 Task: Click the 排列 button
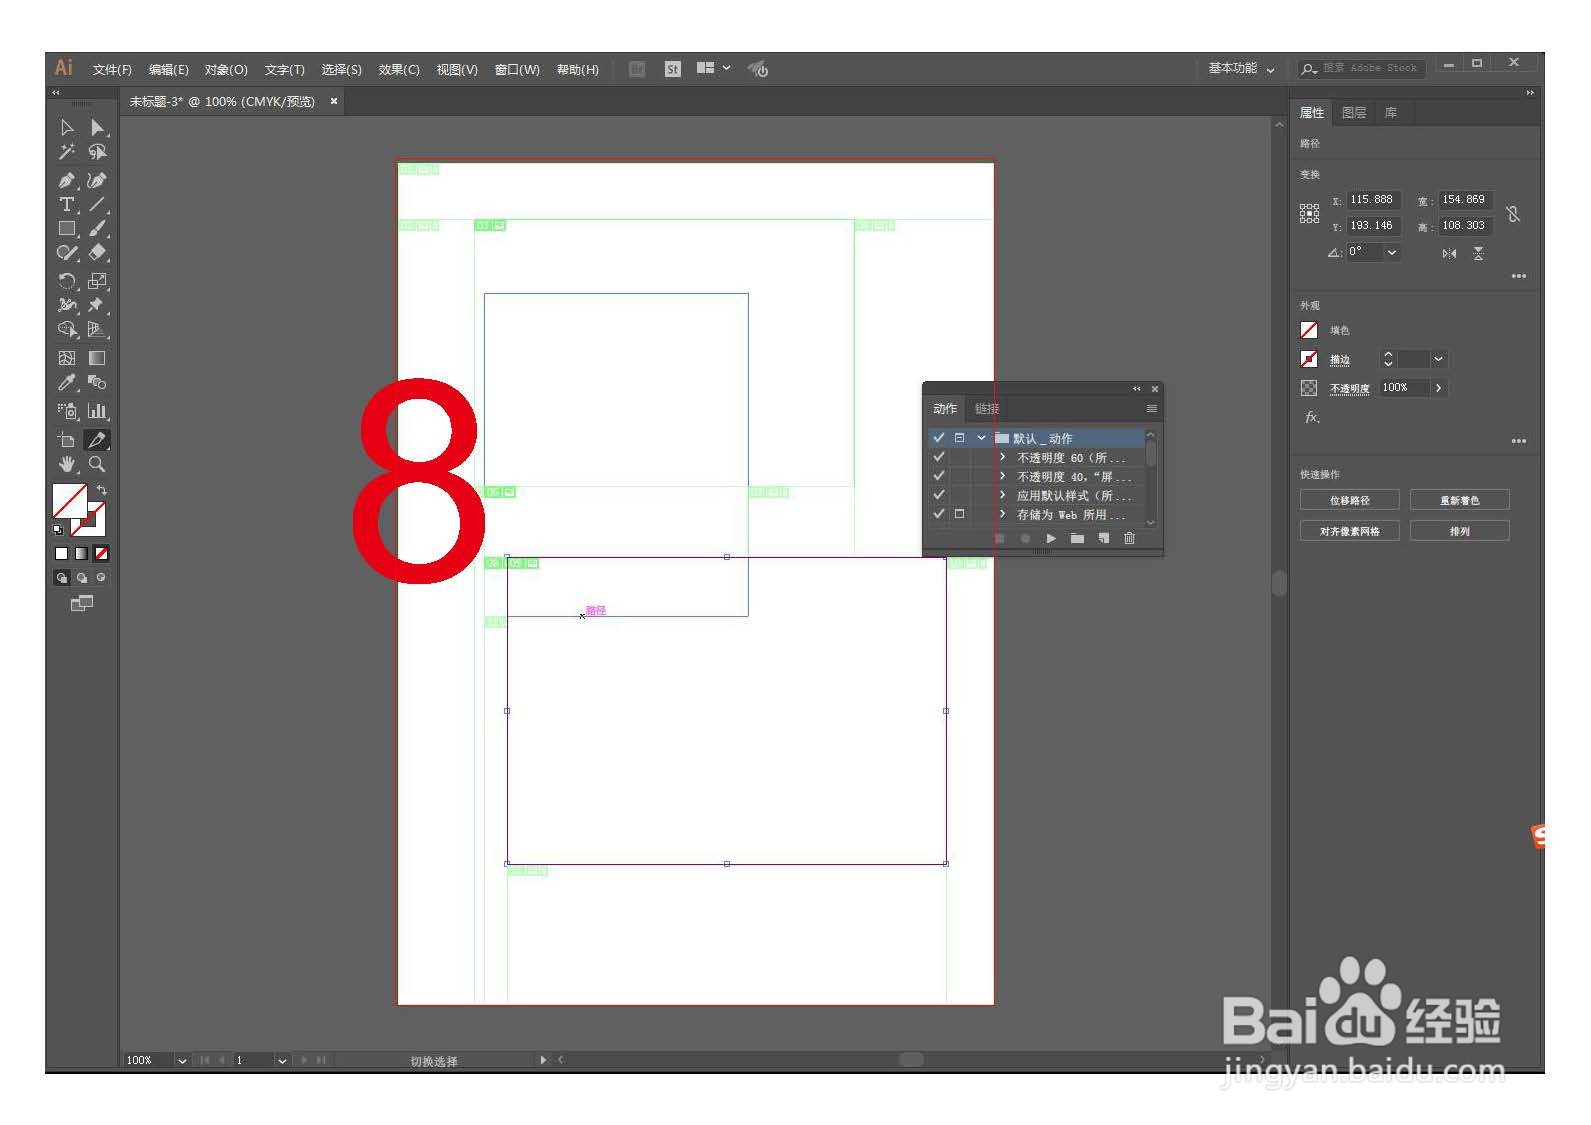tap(1460, 531)
